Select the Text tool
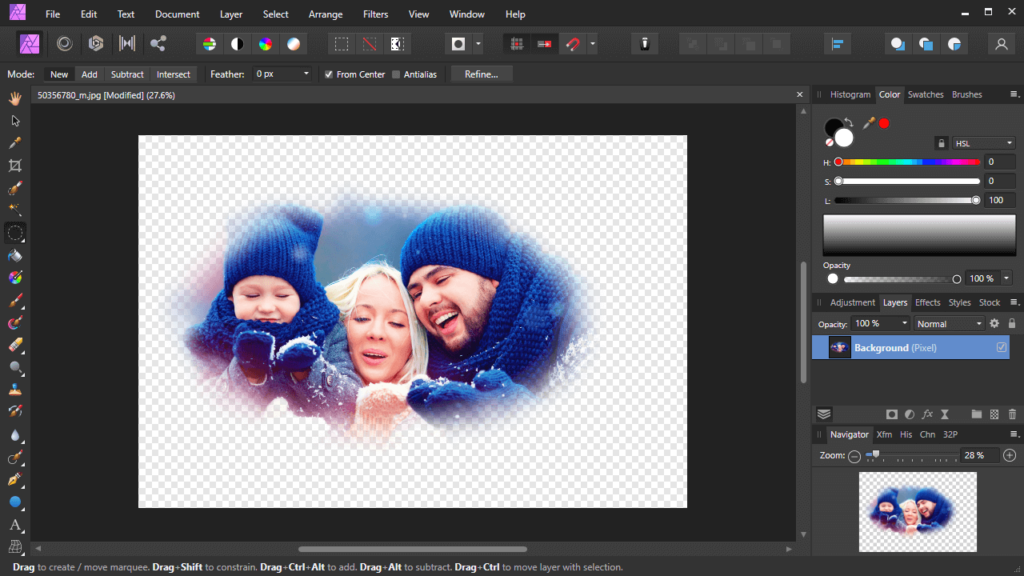 (14, 525)
